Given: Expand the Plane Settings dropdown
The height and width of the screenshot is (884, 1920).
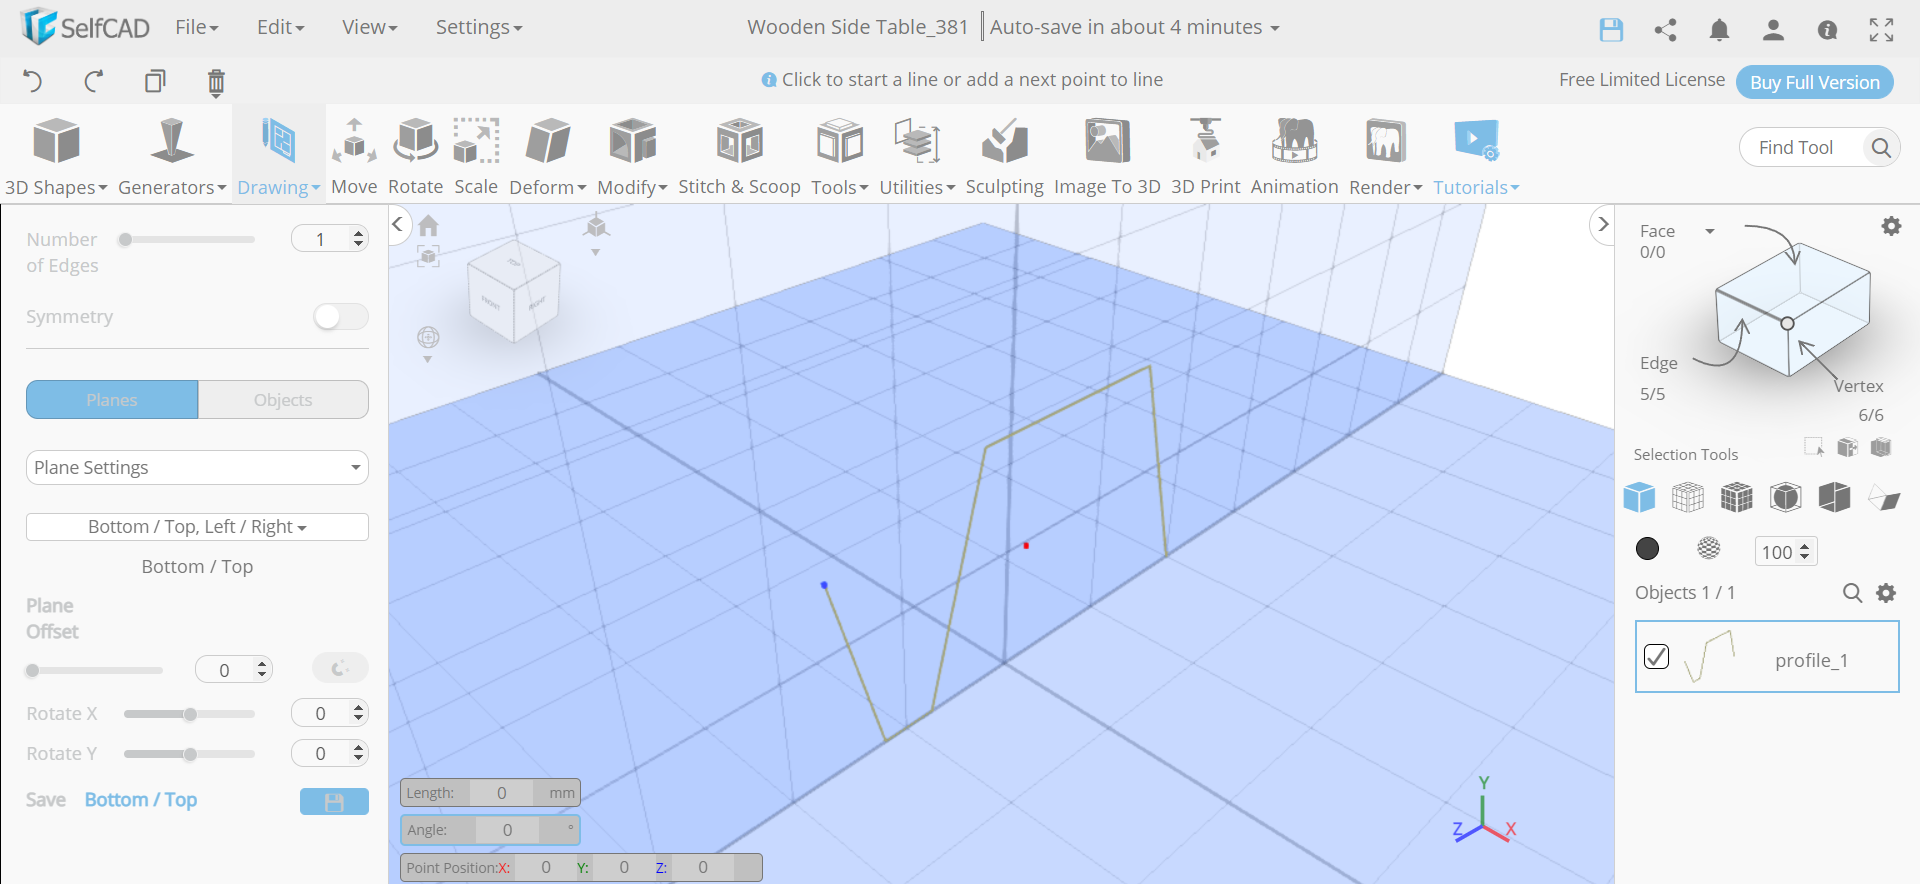Looking at the screenshot, I should click(197, 468).
